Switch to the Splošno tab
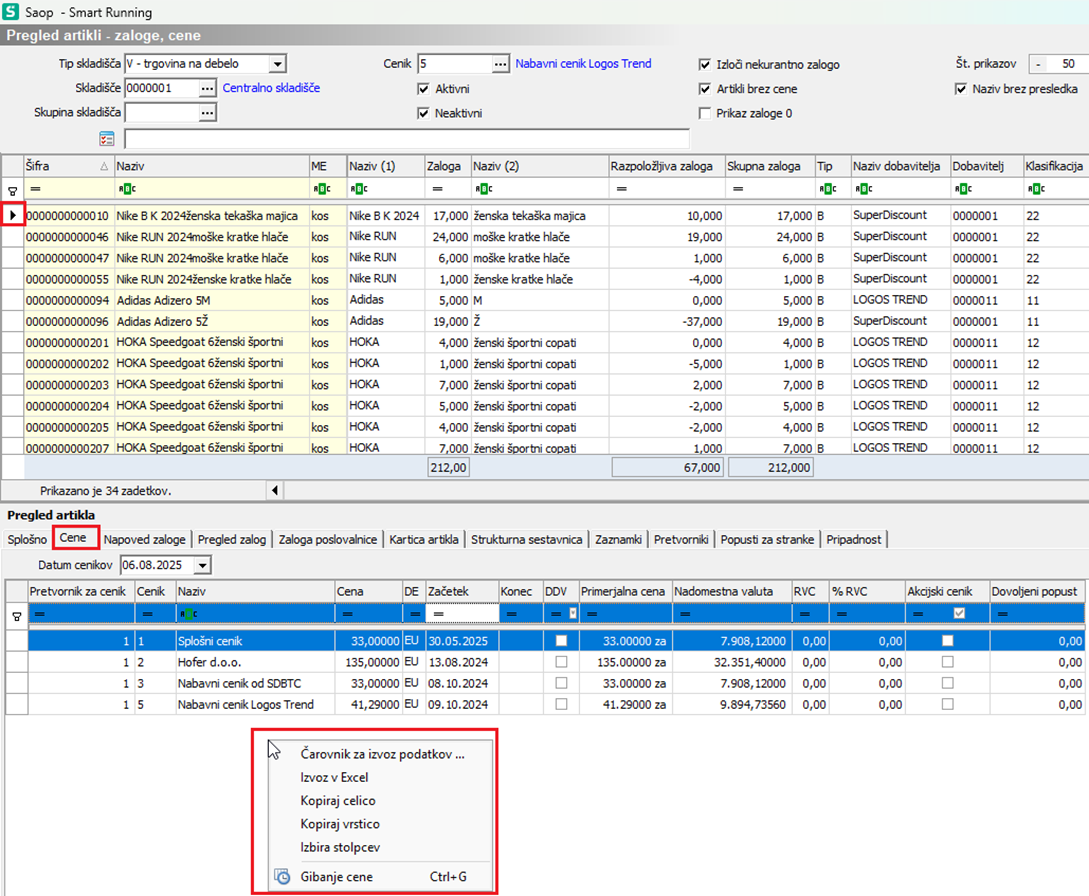1089x896 pixels. click(27, 540)
